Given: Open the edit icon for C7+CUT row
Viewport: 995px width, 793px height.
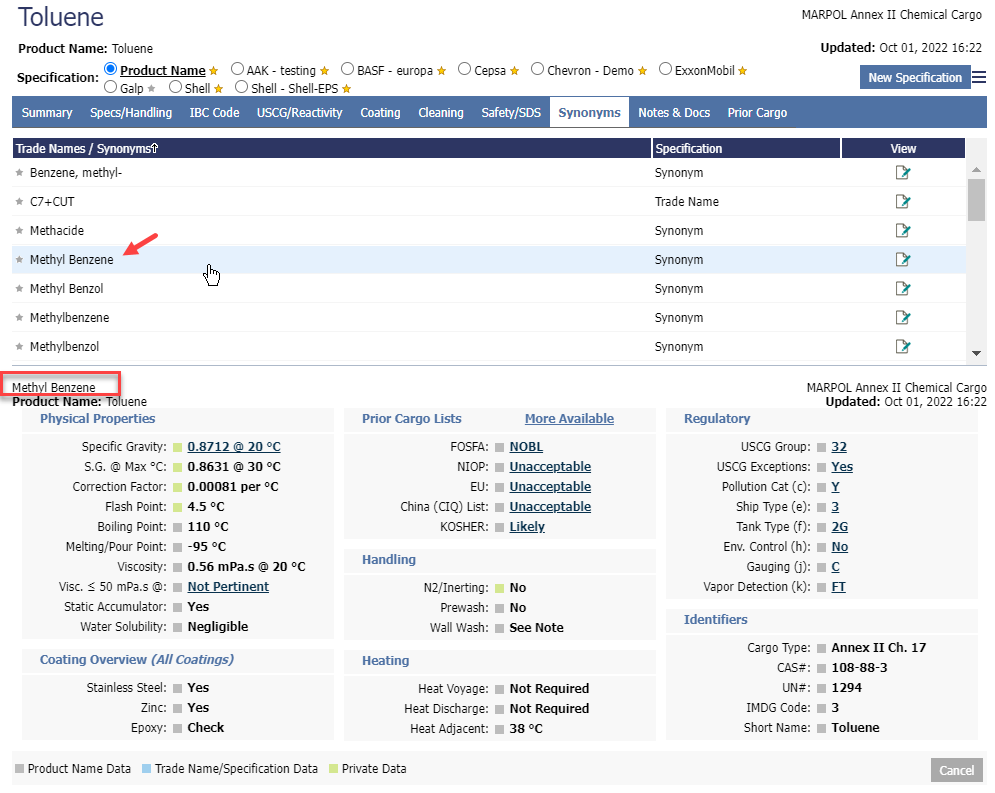Looking at the screenshot, I should [903, 202].
